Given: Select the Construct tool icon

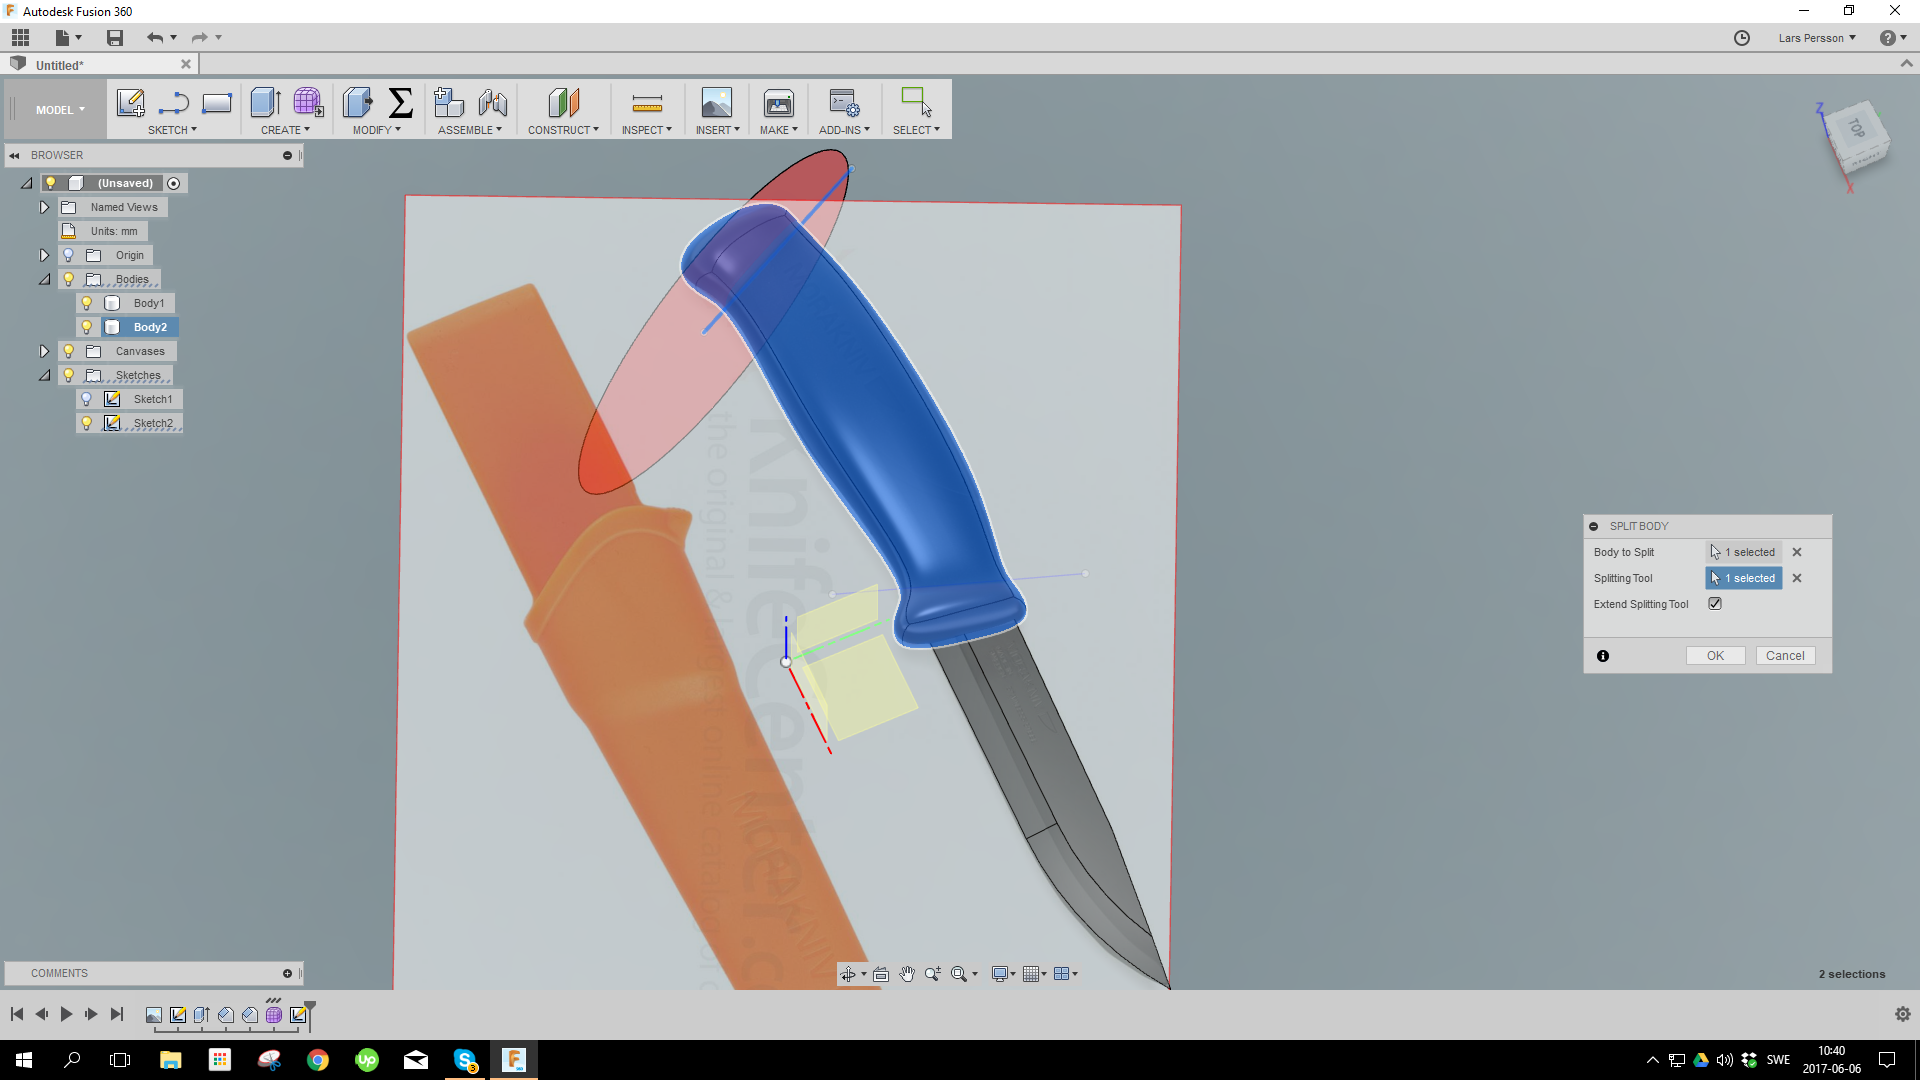Looking at the screenshot, I should tap(563, 103).
